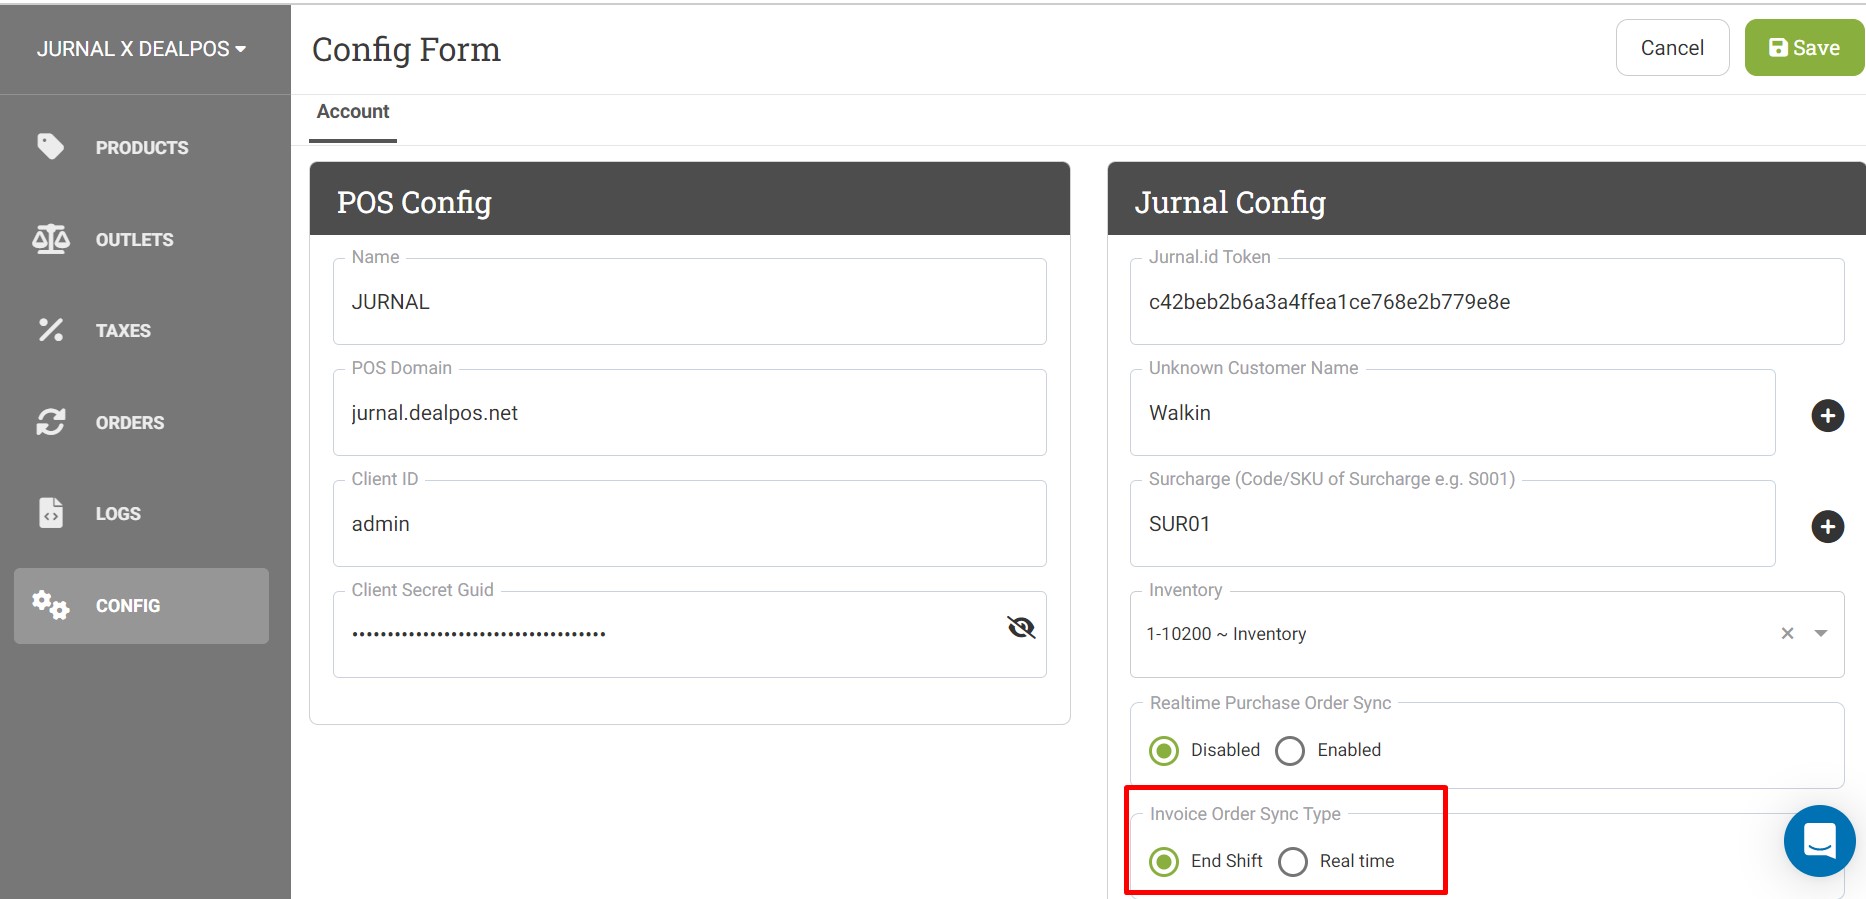Click the Products tag icon

tap(50, 147)
